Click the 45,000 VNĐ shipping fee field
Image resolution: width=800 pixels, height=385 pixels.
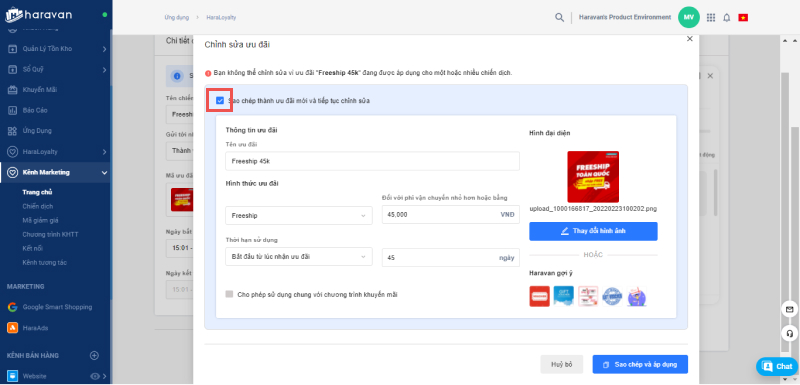point(451,215)
